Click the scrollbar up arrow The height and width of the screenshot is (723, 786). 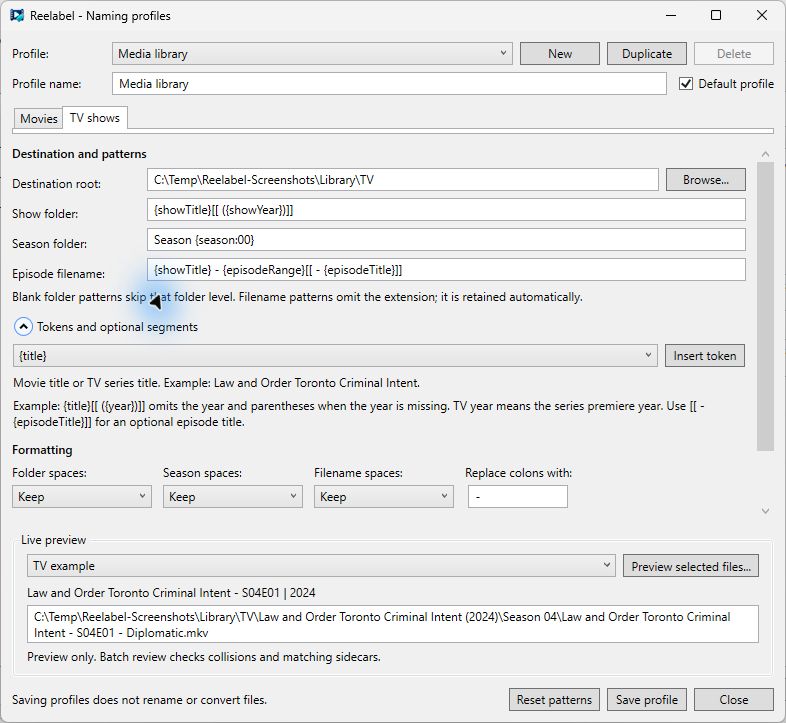[765, 154]
